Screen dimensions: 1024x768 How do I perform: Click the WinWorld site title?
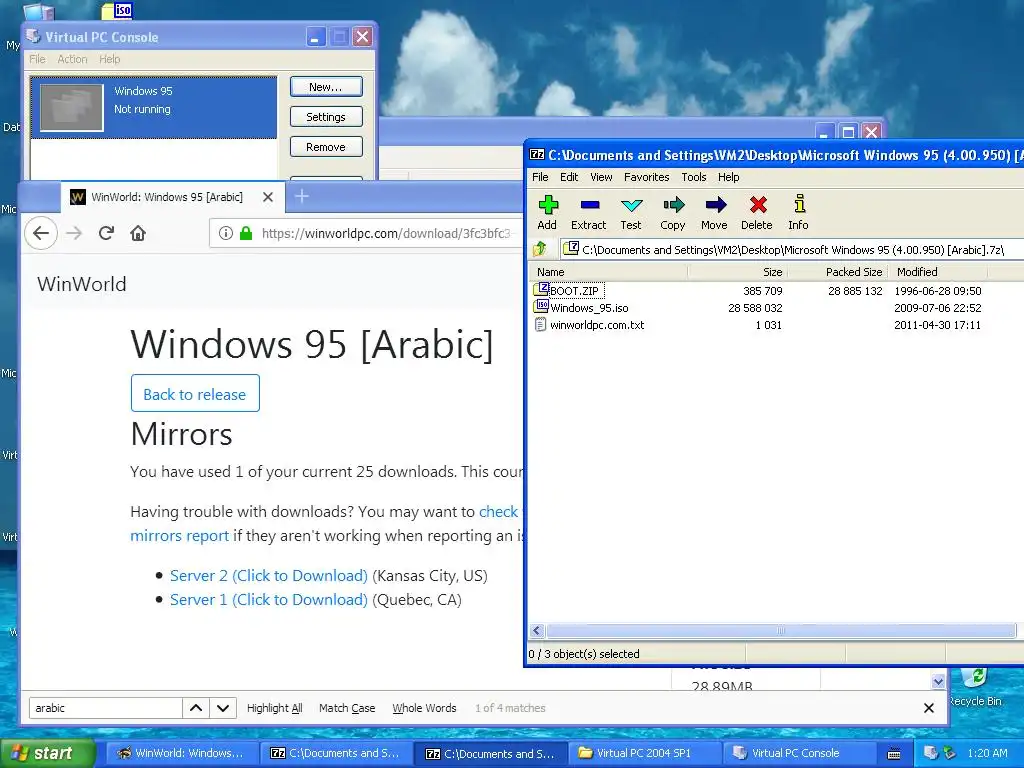click(x=82, y=284)
